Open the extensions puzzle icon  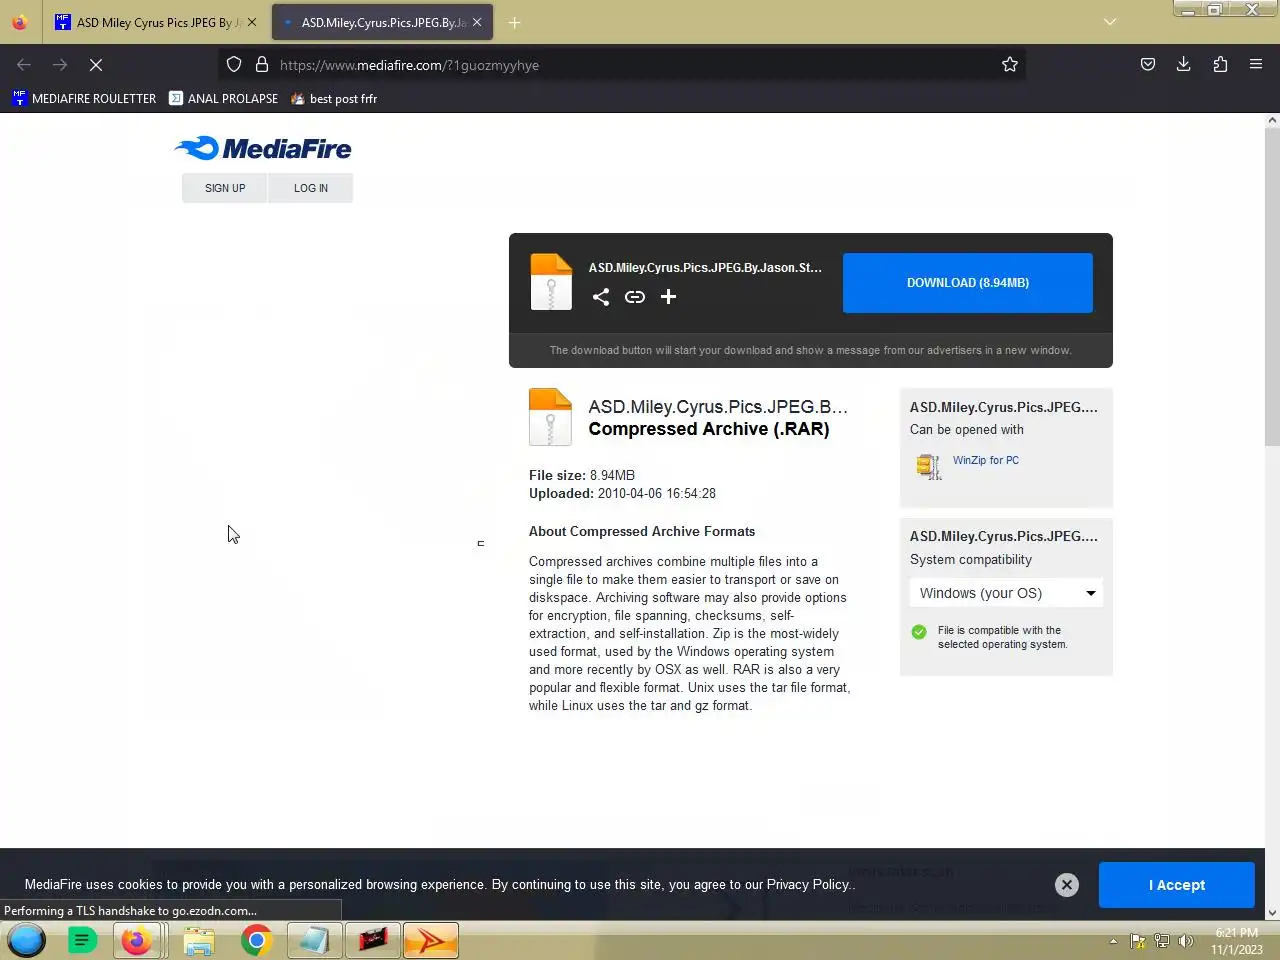coord(1220,65)
